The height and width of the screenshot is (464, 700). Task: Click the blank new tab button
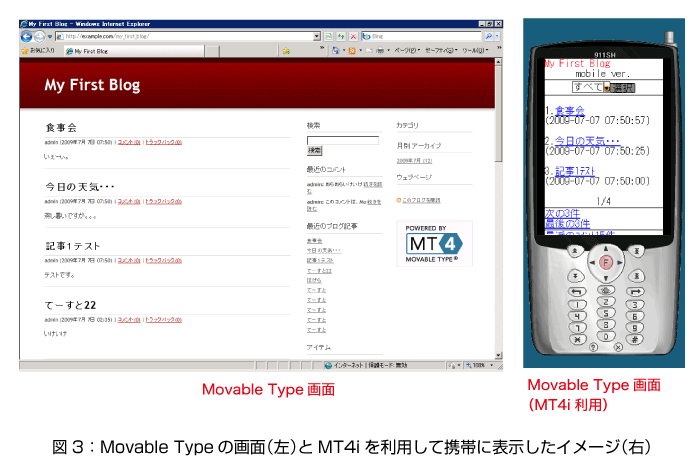[x=212, y=51]
